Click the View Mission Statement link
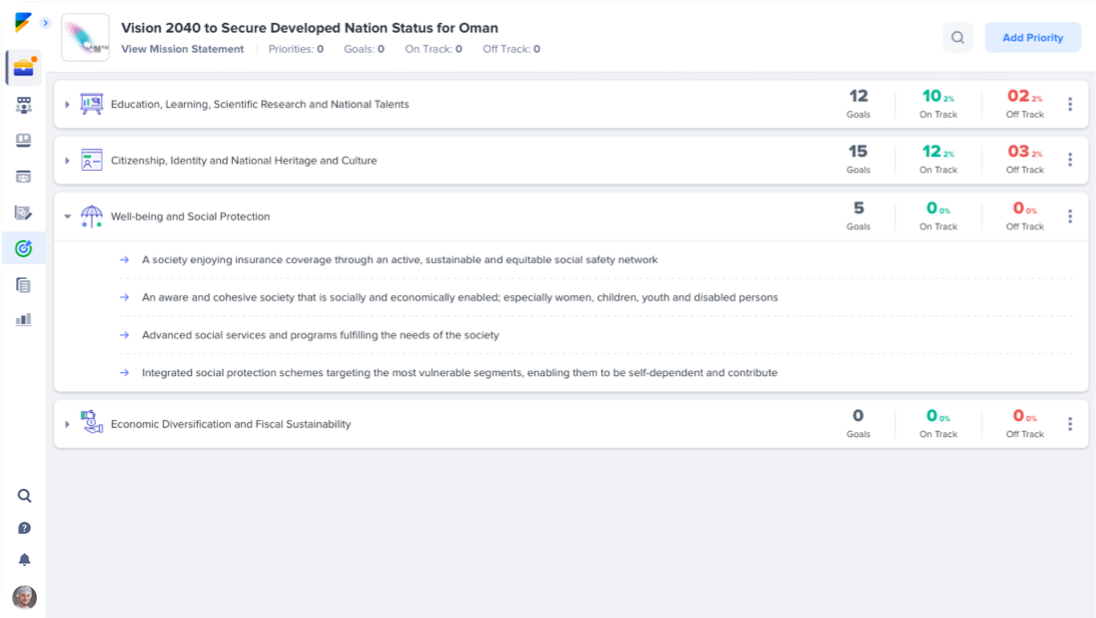Viewport: 1096px width, 618px height. click(182, 49)
